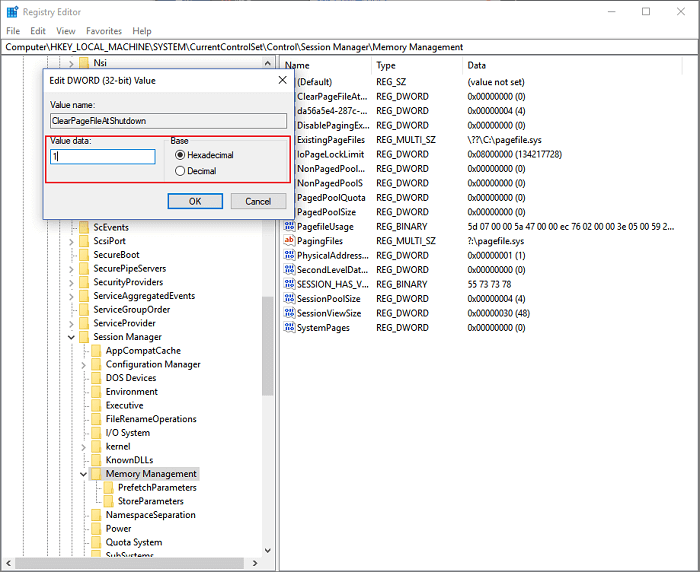Select the Decimal base radio button
This screenshot has width=700, height=572.
[180, 171]
